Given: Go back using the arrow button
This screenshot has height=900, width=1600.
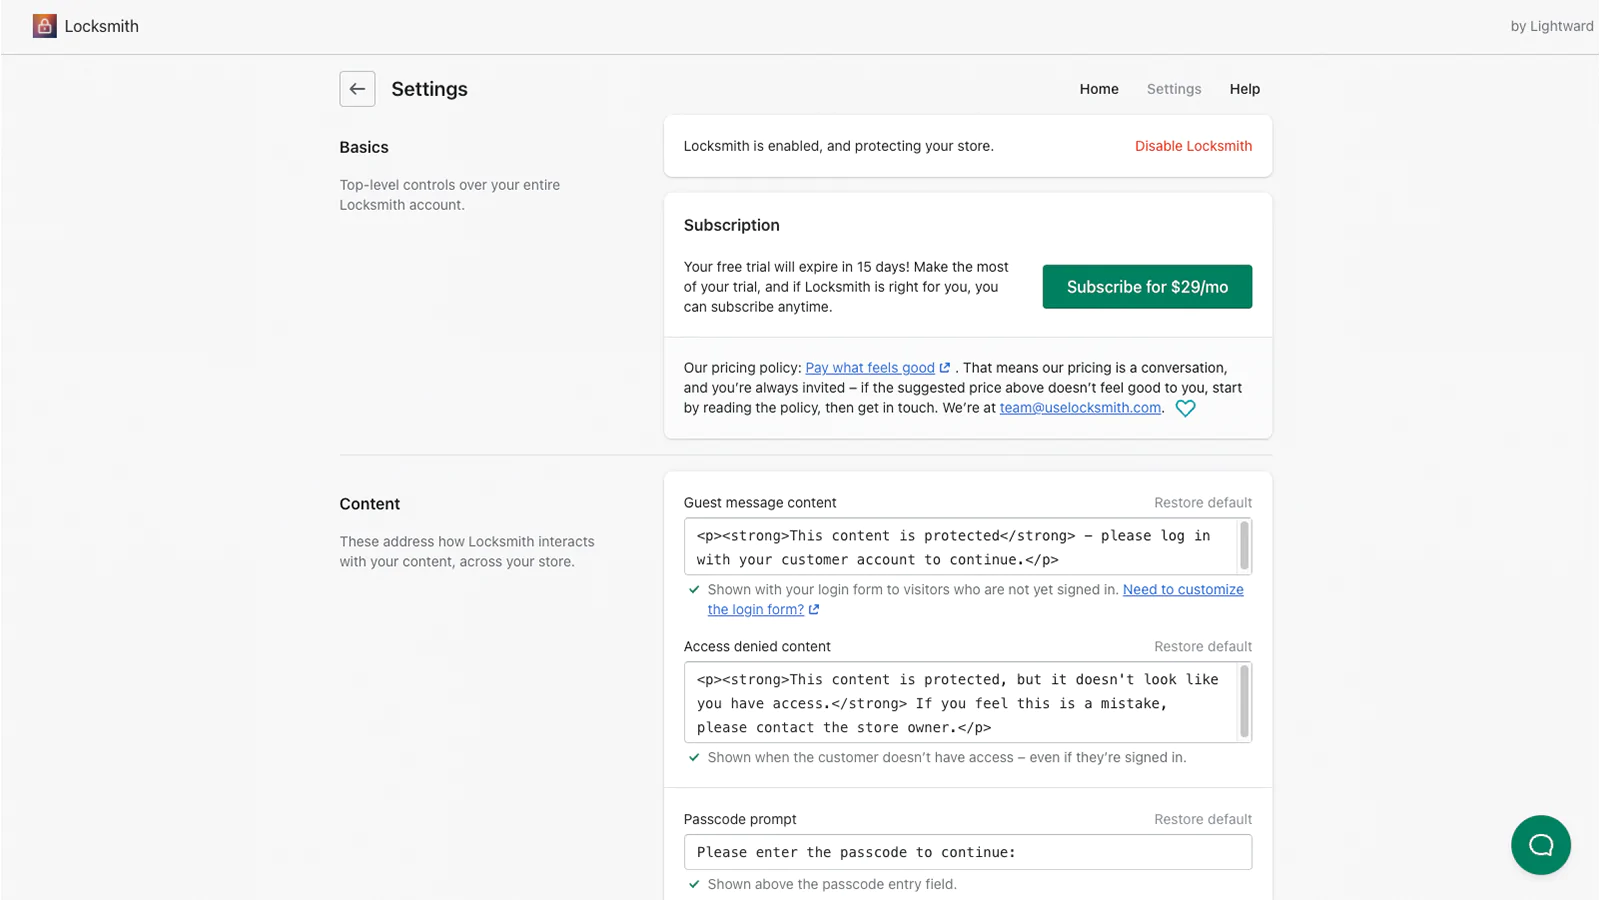Looking at the screenshot, I should click(x=357, y=89).
